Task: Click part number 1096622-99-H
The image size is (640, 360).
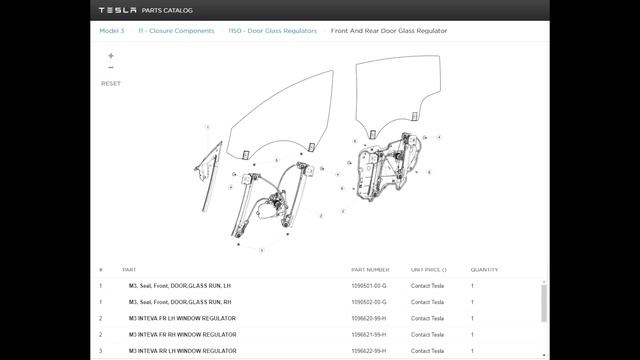Action: [369, 351]
